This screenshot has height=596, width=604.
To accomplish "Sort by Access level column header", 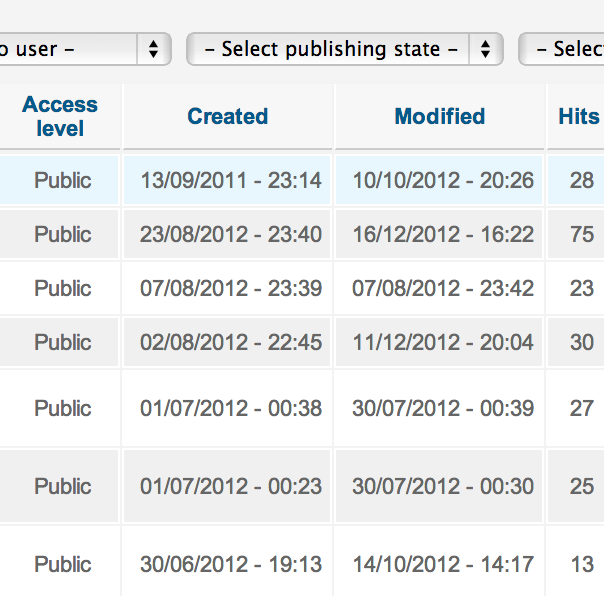I will click(60, 116).
